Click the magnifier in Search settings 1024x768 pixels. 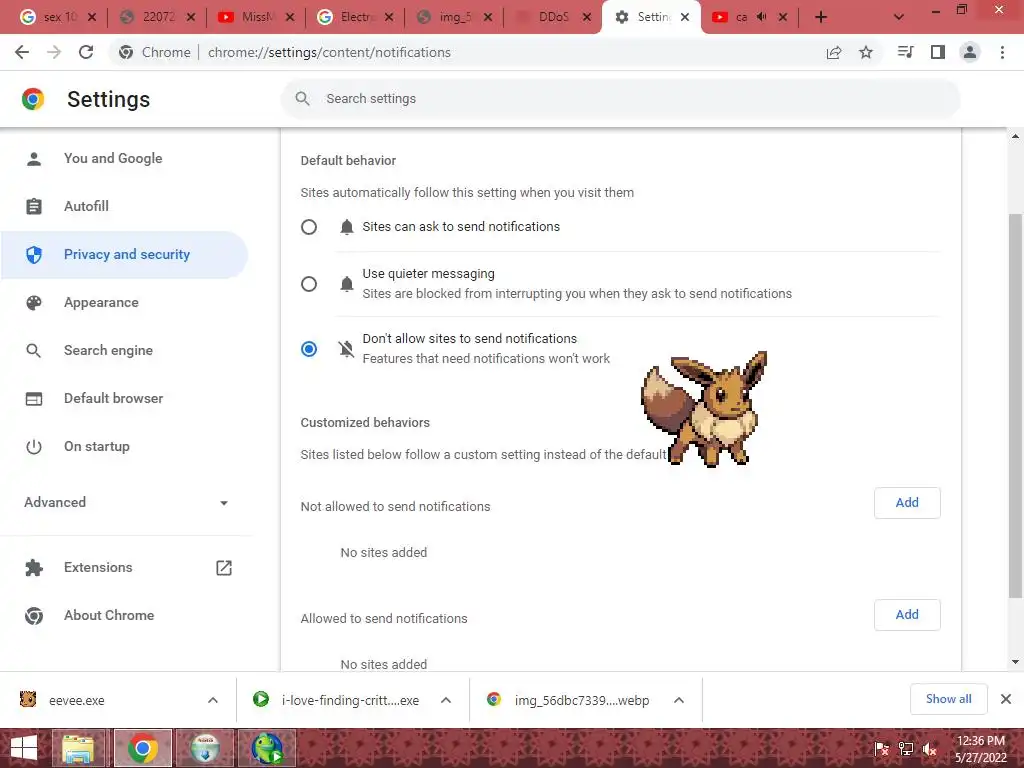[302, 99]
